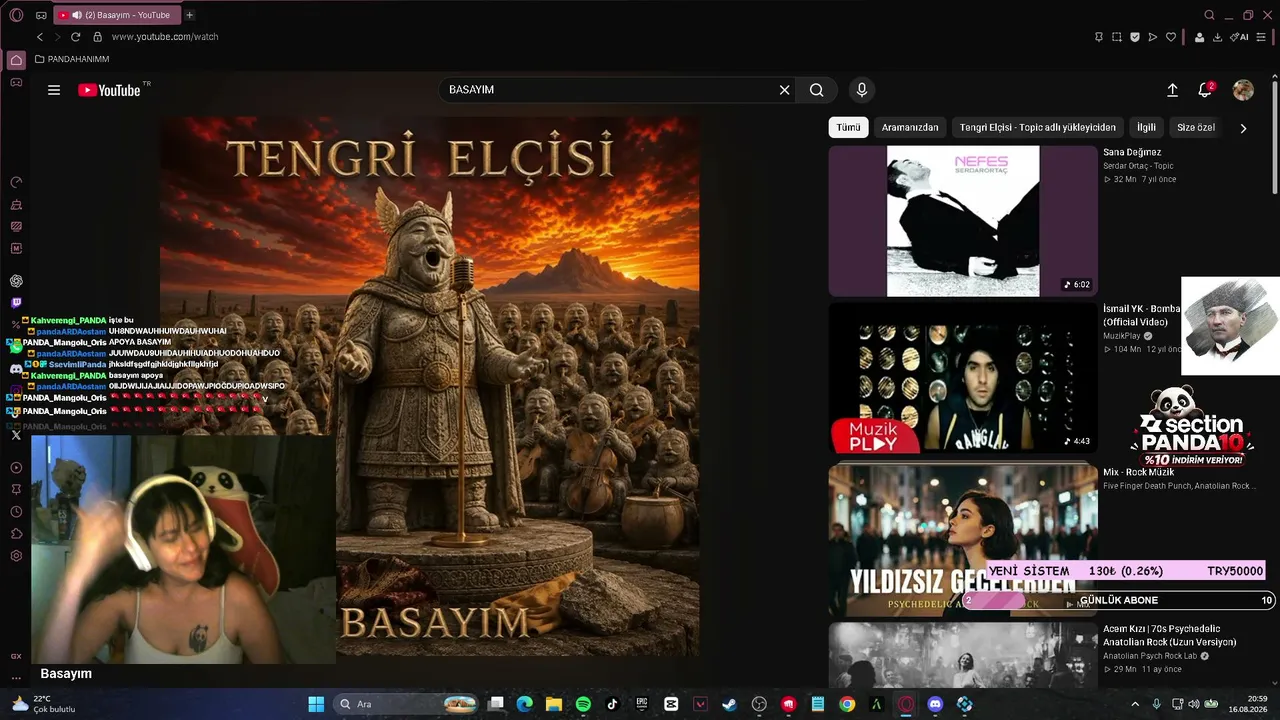Open the sidebar settings gear

[16, 556]
